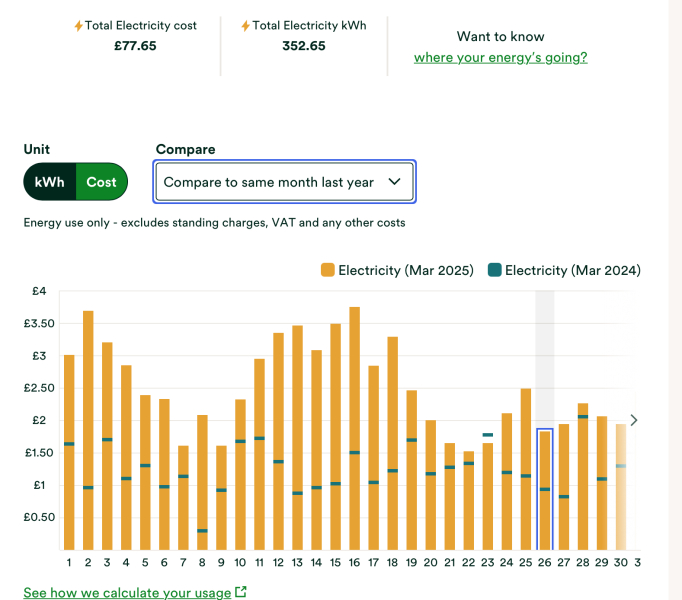The width and height of the screenshot is (682, 600).
Task: Click the teal 2024 marker on day 23
Action: 487,435
